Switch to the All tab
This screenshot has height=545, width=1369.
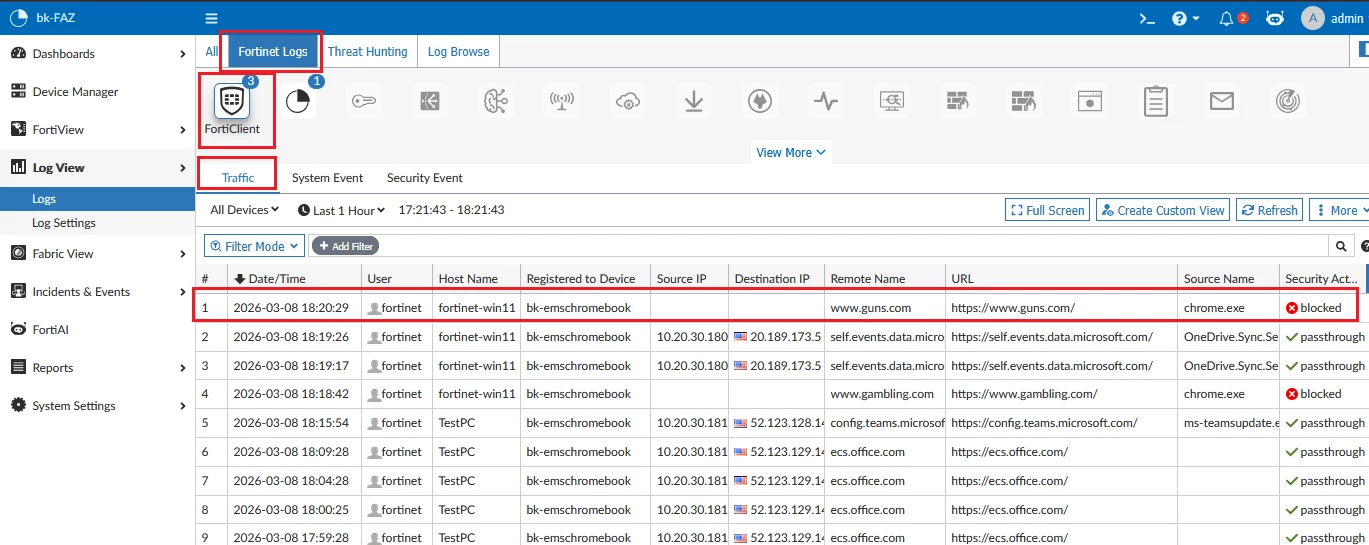coord(212,51)
